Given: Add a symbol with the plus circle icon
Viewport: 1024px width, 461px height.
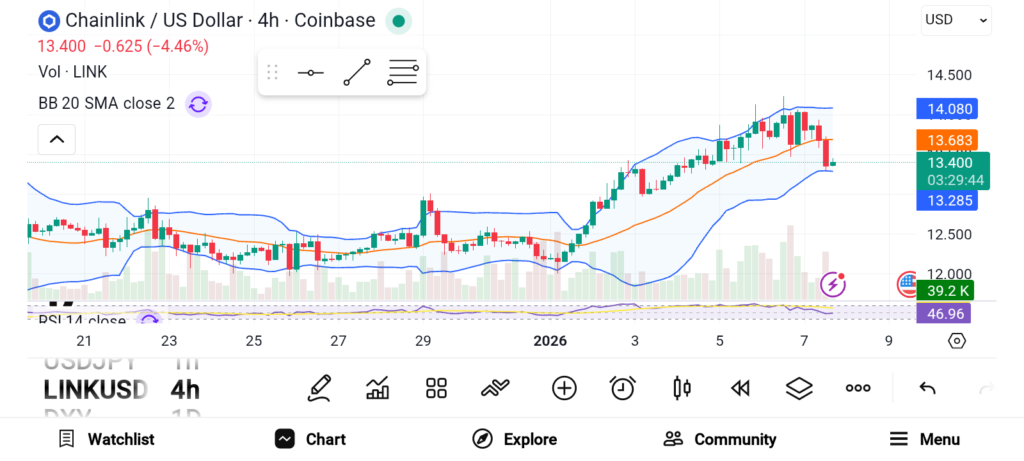Looking at the screenshot, I should click(x=564, y=388).
